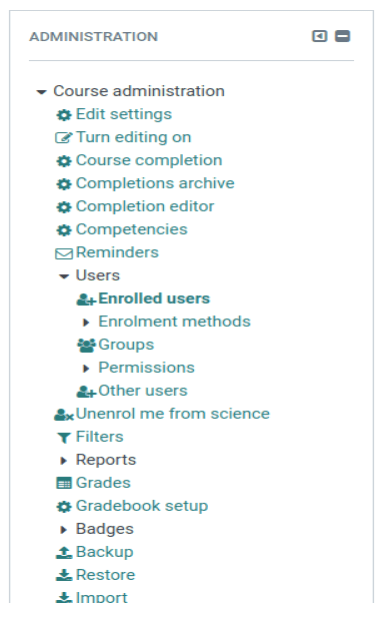Click the gear icon beside Edit settings
Image resolution: width=389 pixels, height=628 pixels.
tap(64, 115)
